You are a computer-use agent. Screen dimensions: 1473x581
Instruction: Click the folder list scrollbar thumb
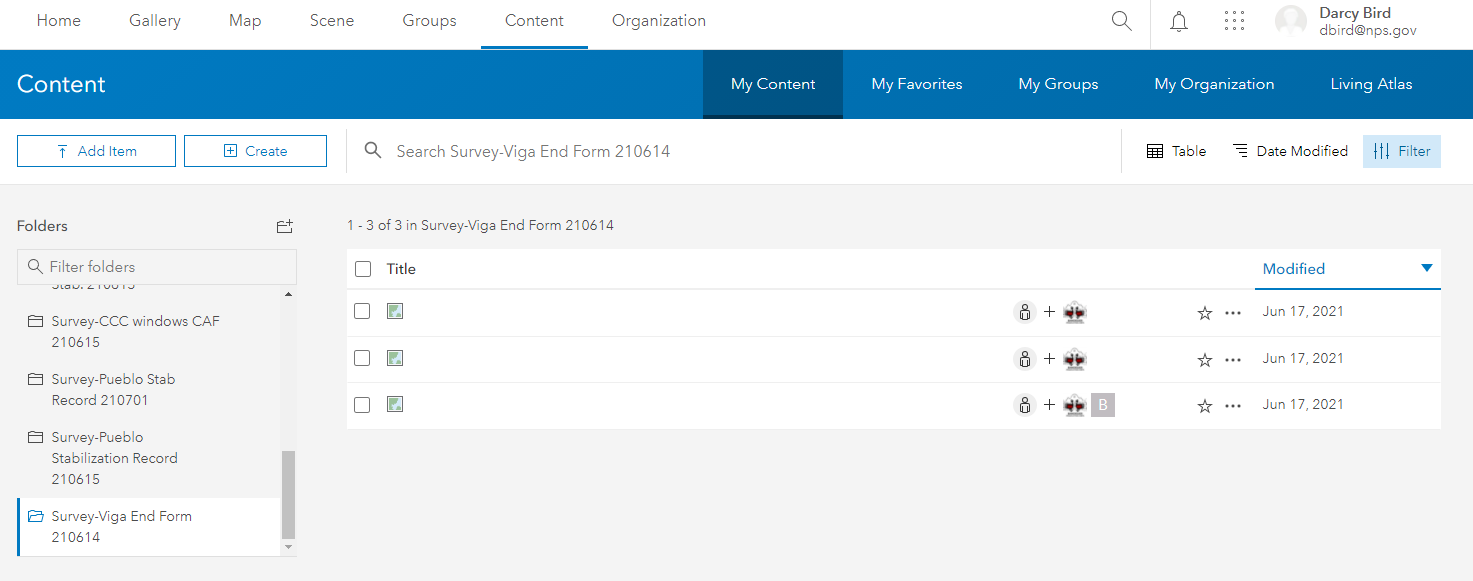tap(289, 494)
